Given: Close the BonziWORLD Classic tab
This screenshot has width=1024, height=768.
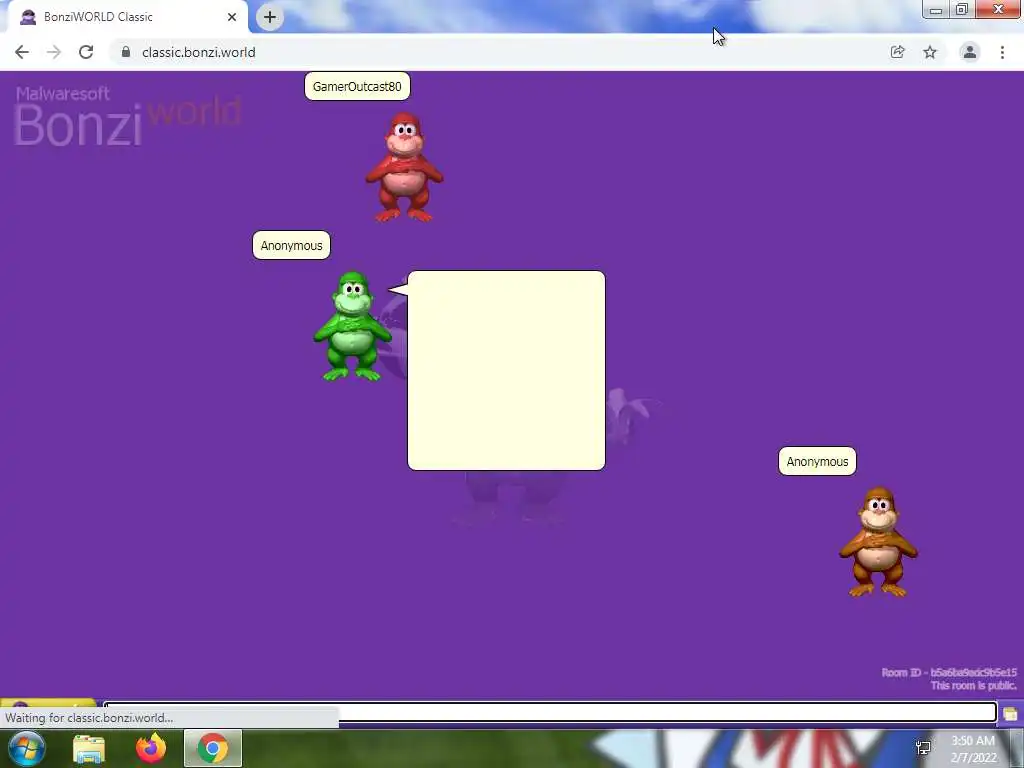Looking at the screenshot, I should tap(232, 17).
